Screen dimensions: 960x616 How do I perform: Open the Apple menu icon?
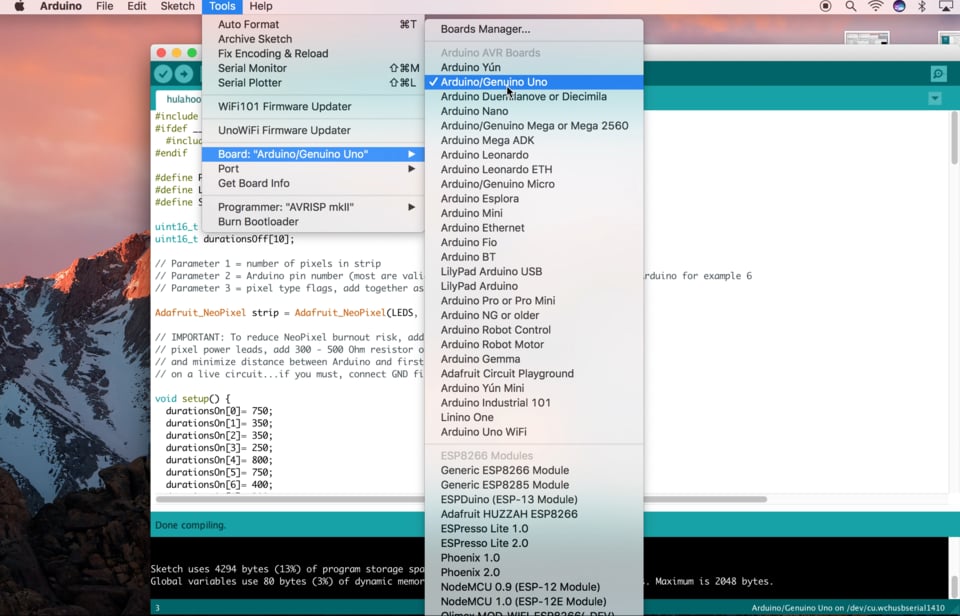(x=19, y=6)
